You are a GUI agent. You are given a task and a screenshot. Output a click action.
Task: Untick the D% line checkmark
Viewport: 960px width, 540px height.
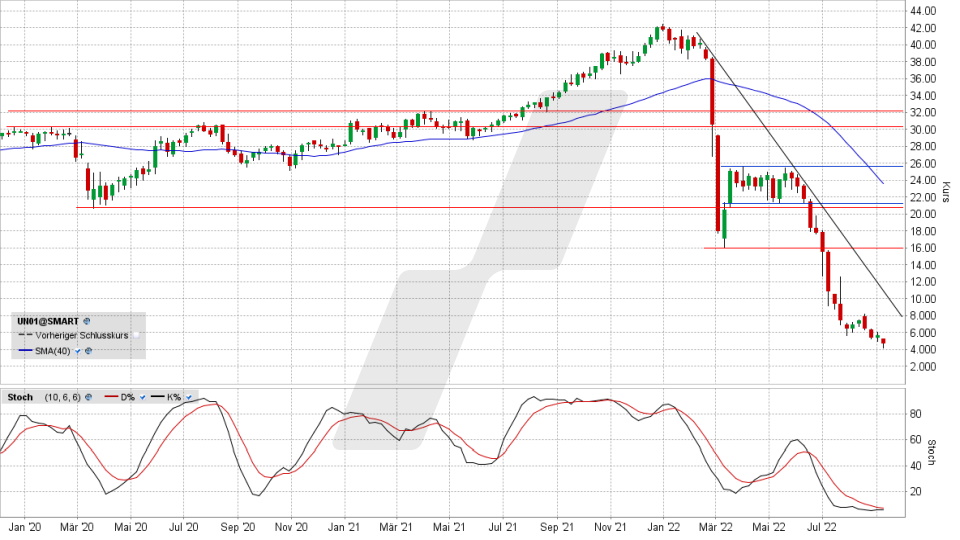(143, 397)
